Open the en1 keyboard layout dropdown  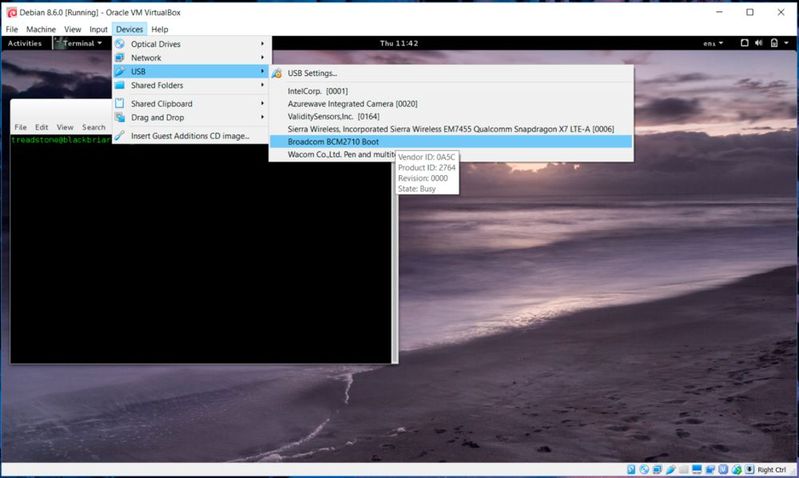[x=713, y=43]
